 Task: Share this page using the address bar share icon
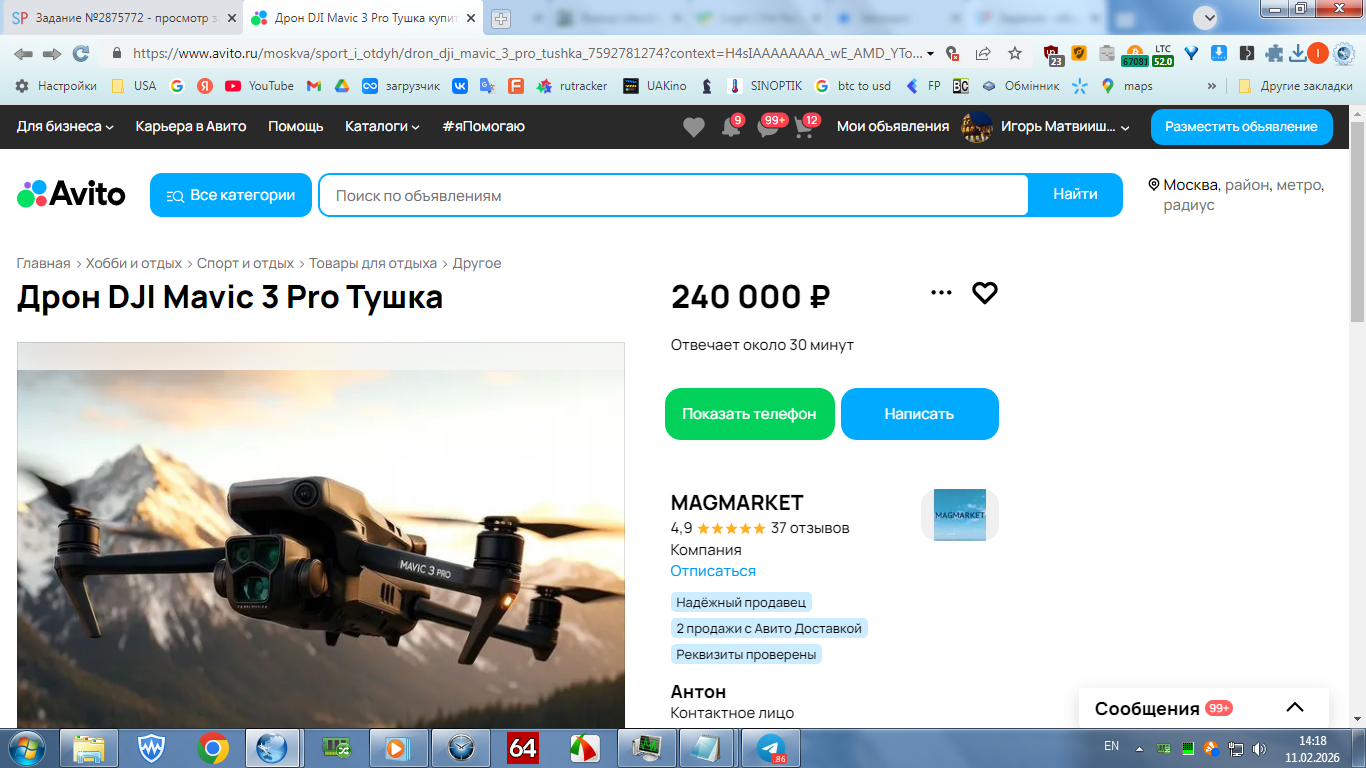pos(983,54)
